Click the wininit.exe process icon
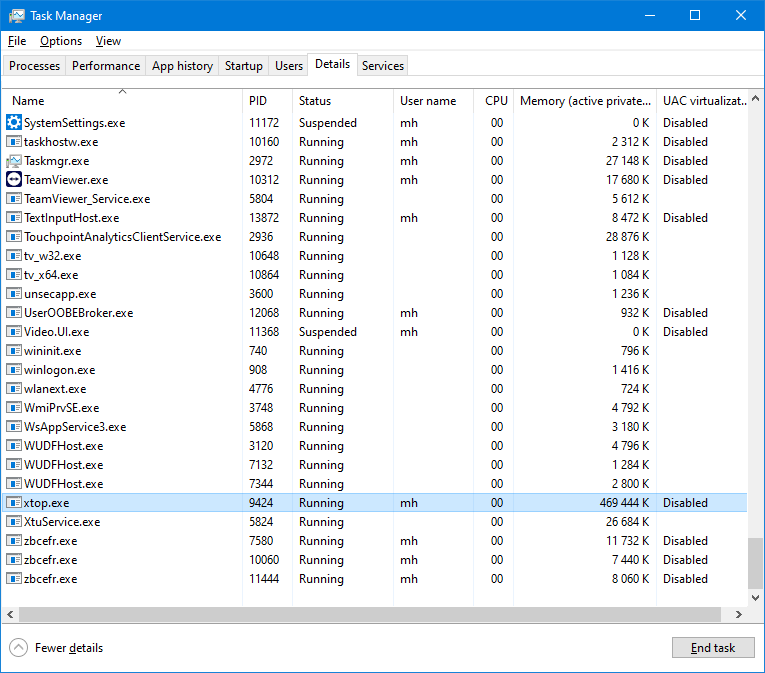This screenshot has height=673, width=765. point(14,351)
